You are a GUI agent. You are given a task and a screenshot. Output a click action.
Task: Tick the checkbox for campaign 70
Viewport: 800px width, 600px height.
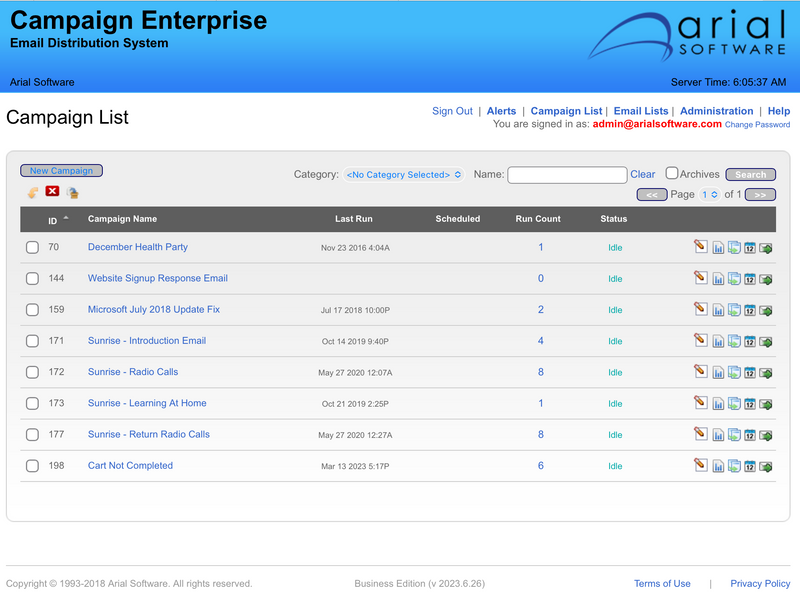coord(32,247)
